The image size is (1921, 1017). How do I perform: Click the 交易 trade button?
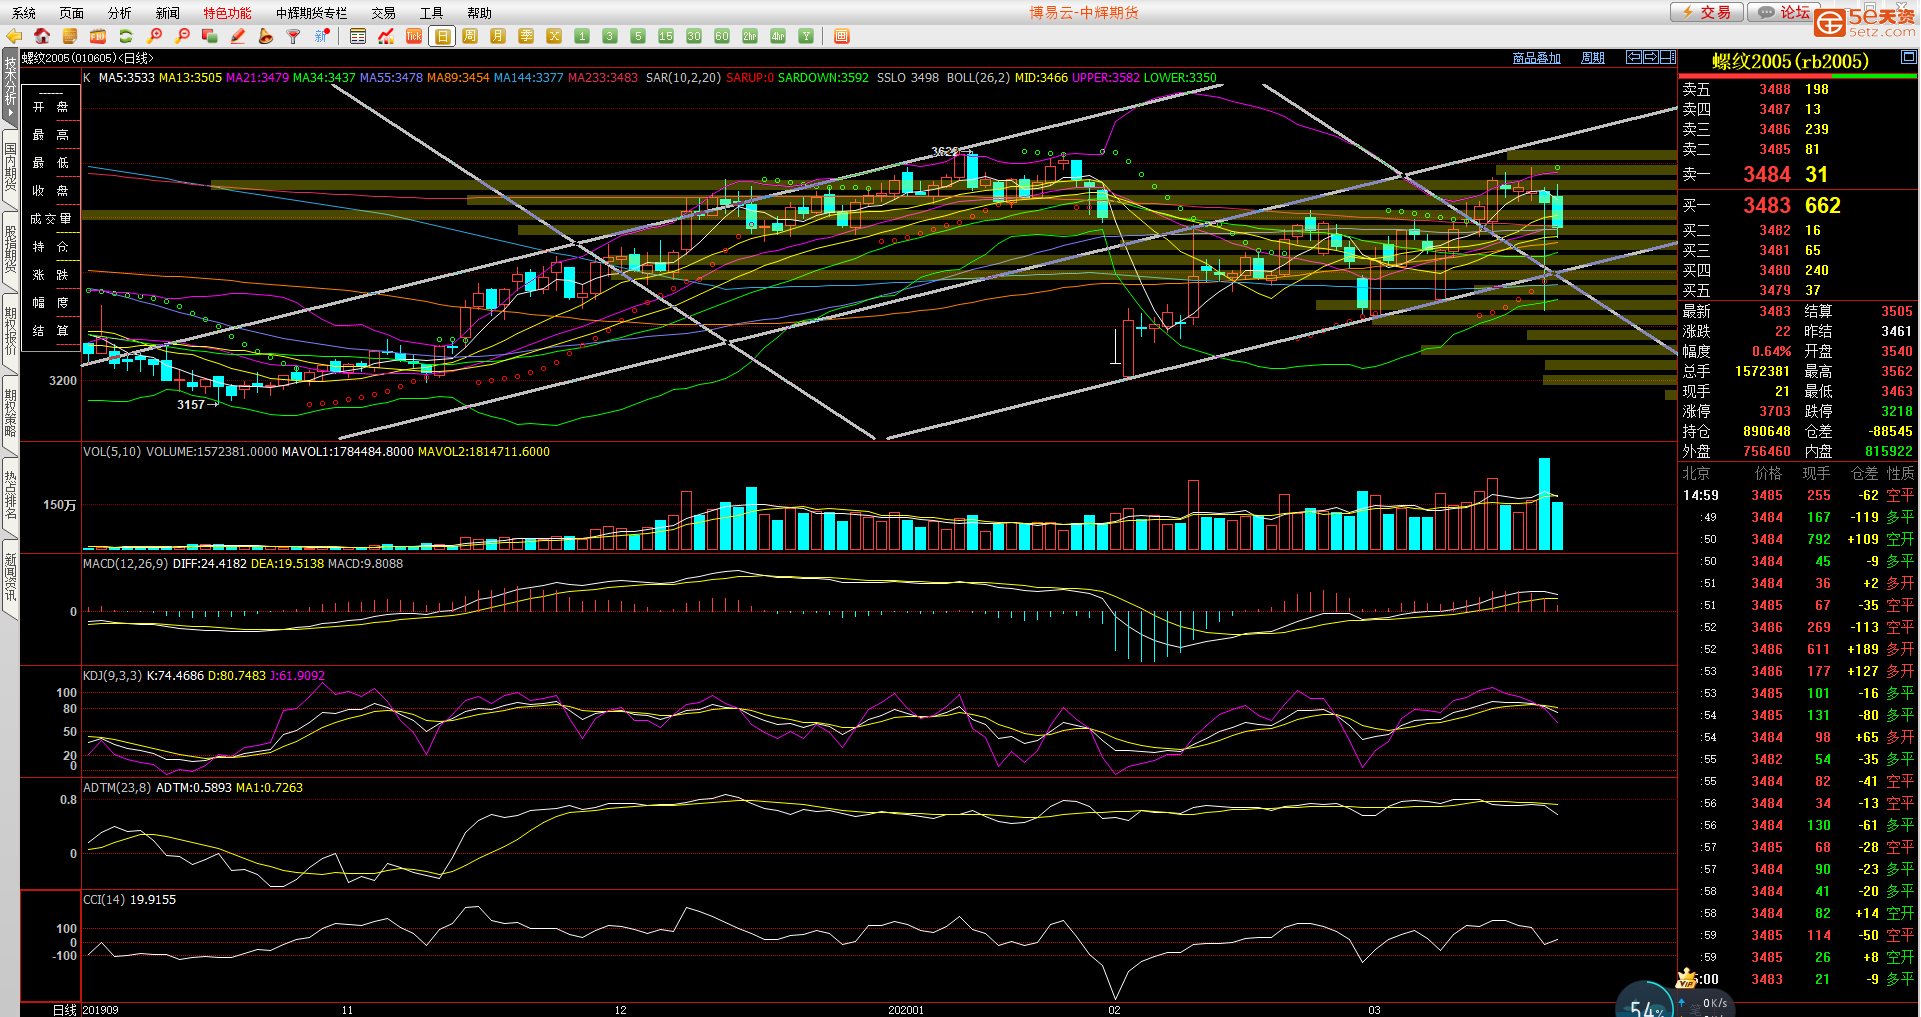pyautogui.click(x=1707, y=12)
